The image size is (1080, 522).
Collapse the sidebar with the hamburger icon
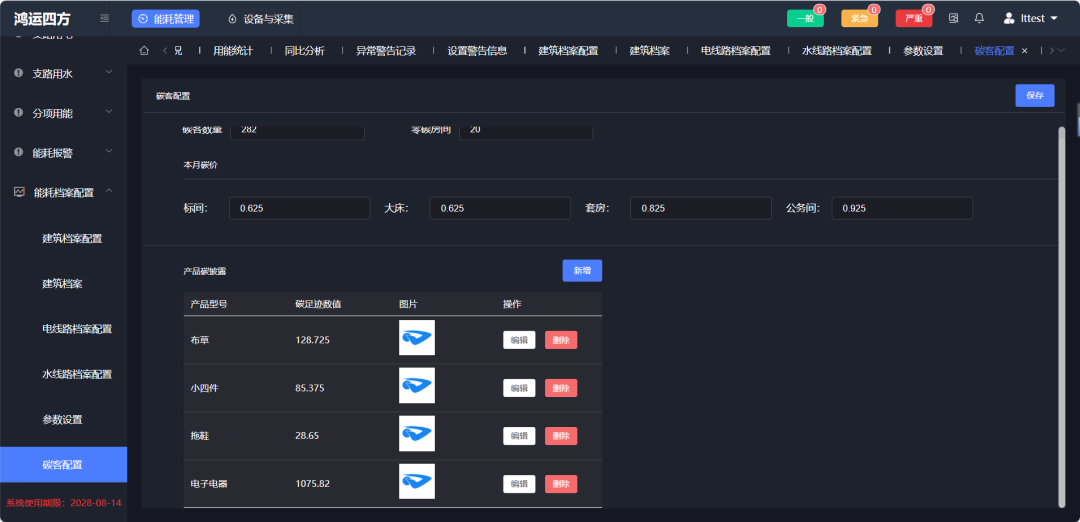pos(105,18)
